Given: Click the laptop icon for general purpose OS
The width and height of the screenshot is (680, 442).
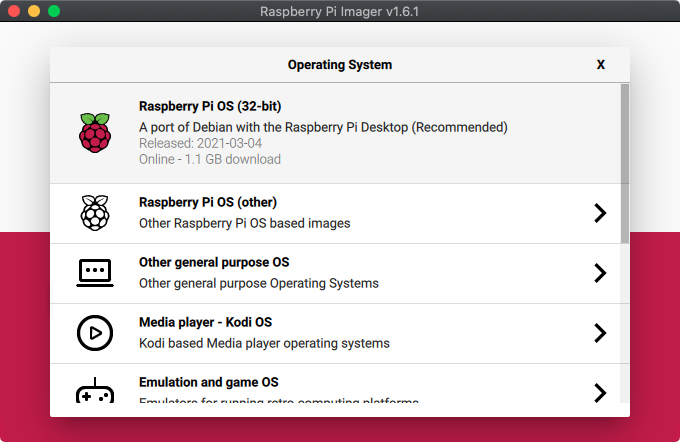Looking at the screenshot, I should [95, 273].
